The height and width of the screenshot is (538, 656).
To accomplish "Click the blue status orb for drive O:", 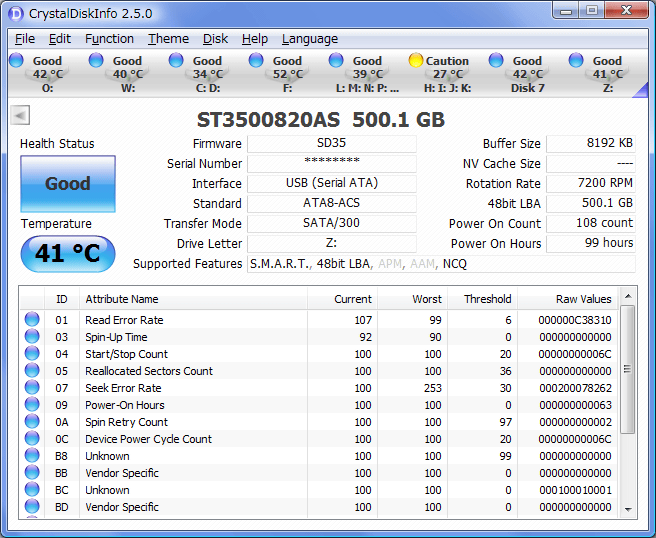I will 16,61.
